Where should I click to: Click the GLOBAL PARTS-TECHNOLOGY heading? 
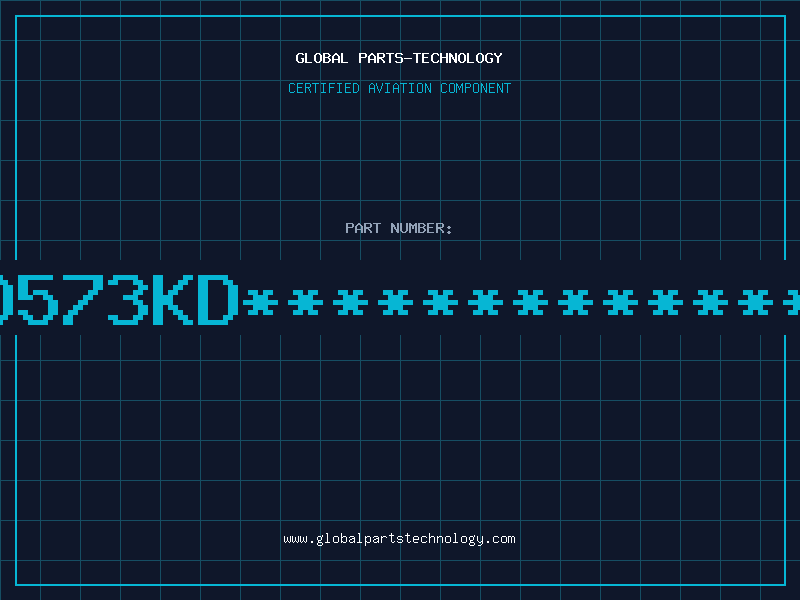point(399,58)
